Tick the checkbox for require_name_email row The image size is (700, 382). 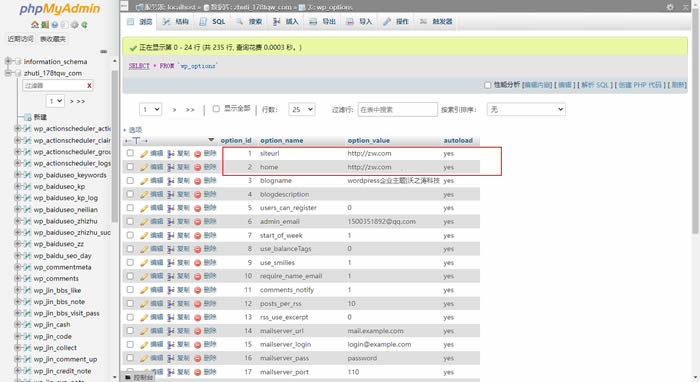(130, 276)
